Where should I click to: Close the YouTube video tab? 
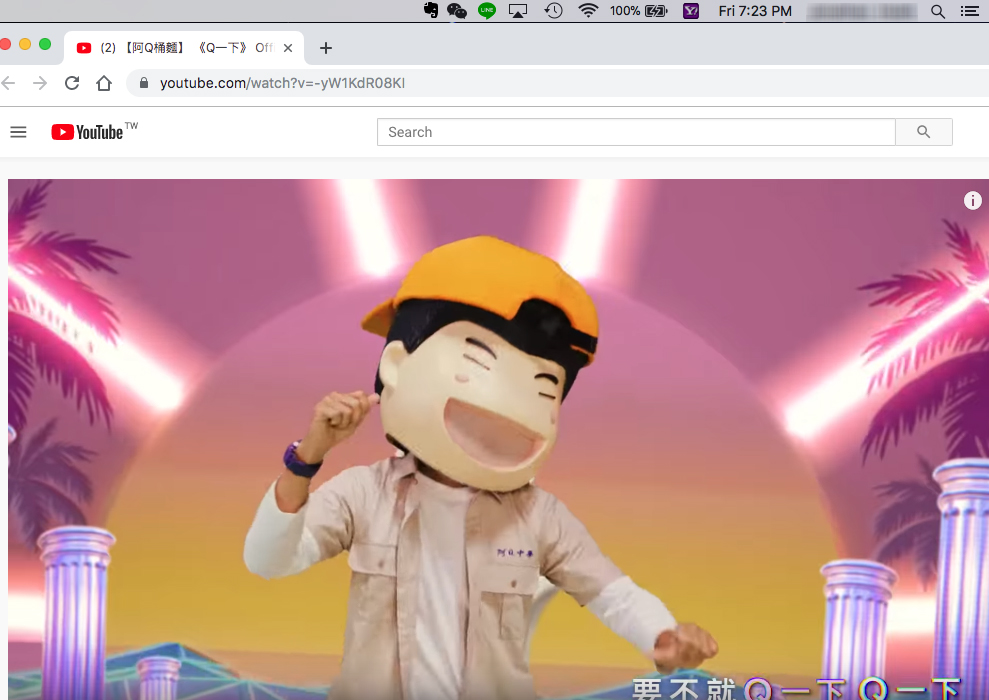(289, 48)
